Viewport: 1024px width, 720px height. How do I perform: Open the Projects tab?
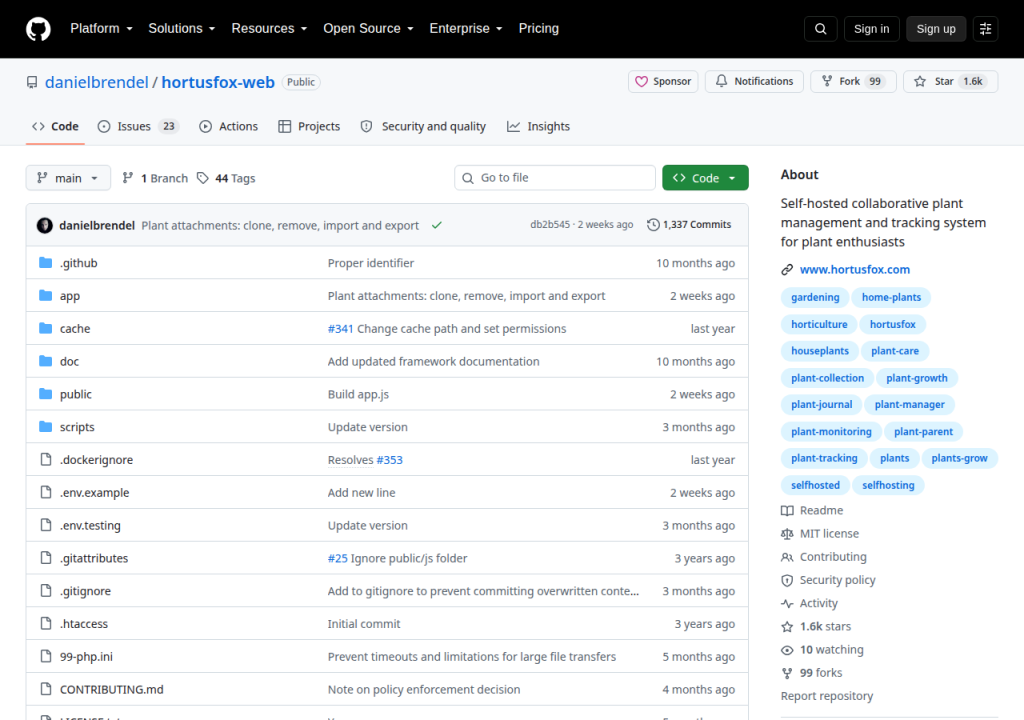pos(309,127)
